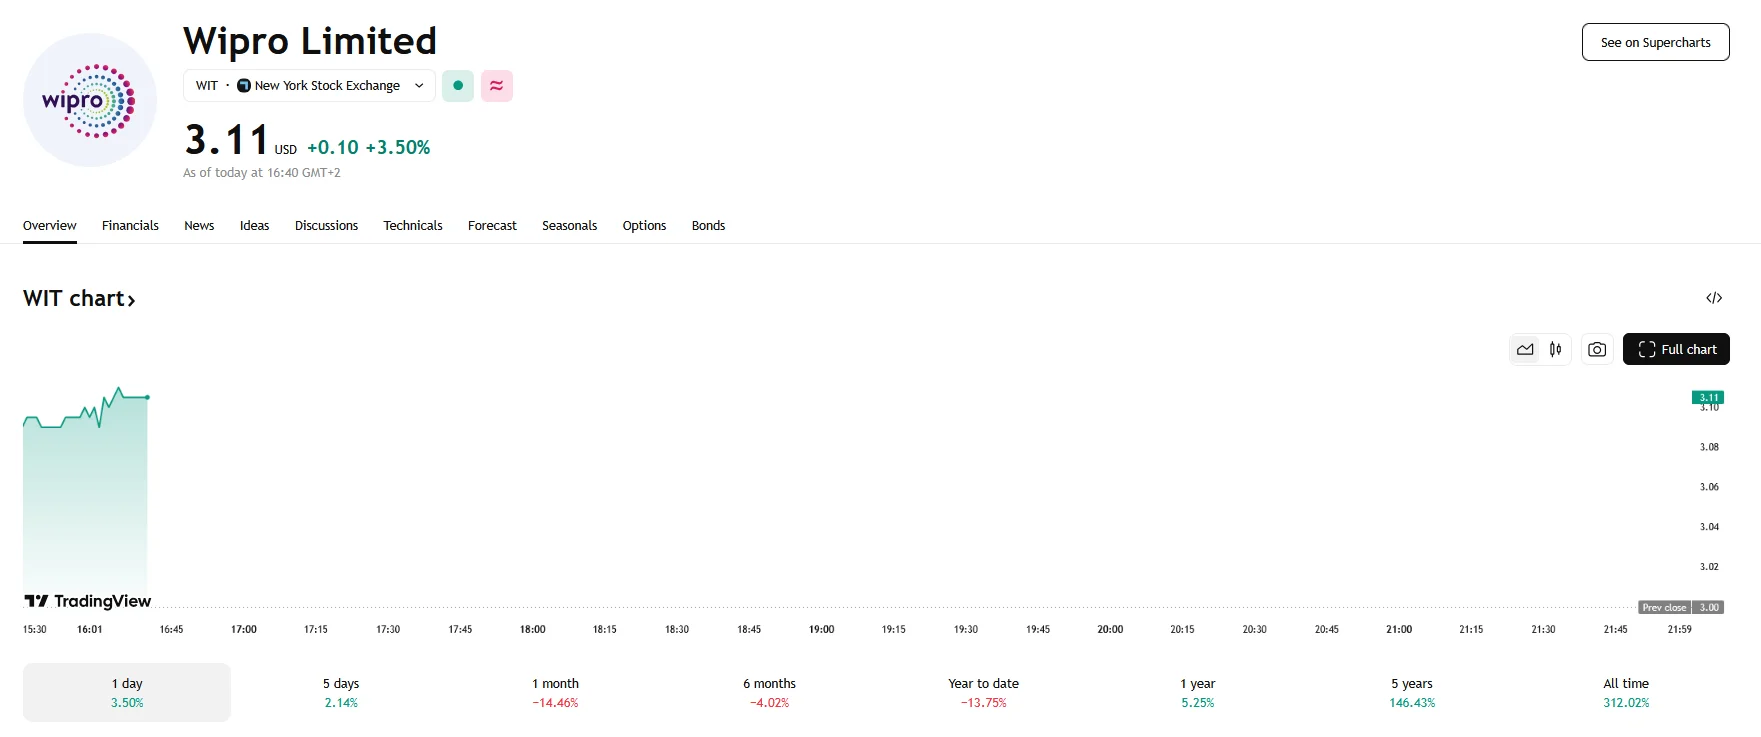Switch to the Financials tab
1761x737 pixels.
130,226
